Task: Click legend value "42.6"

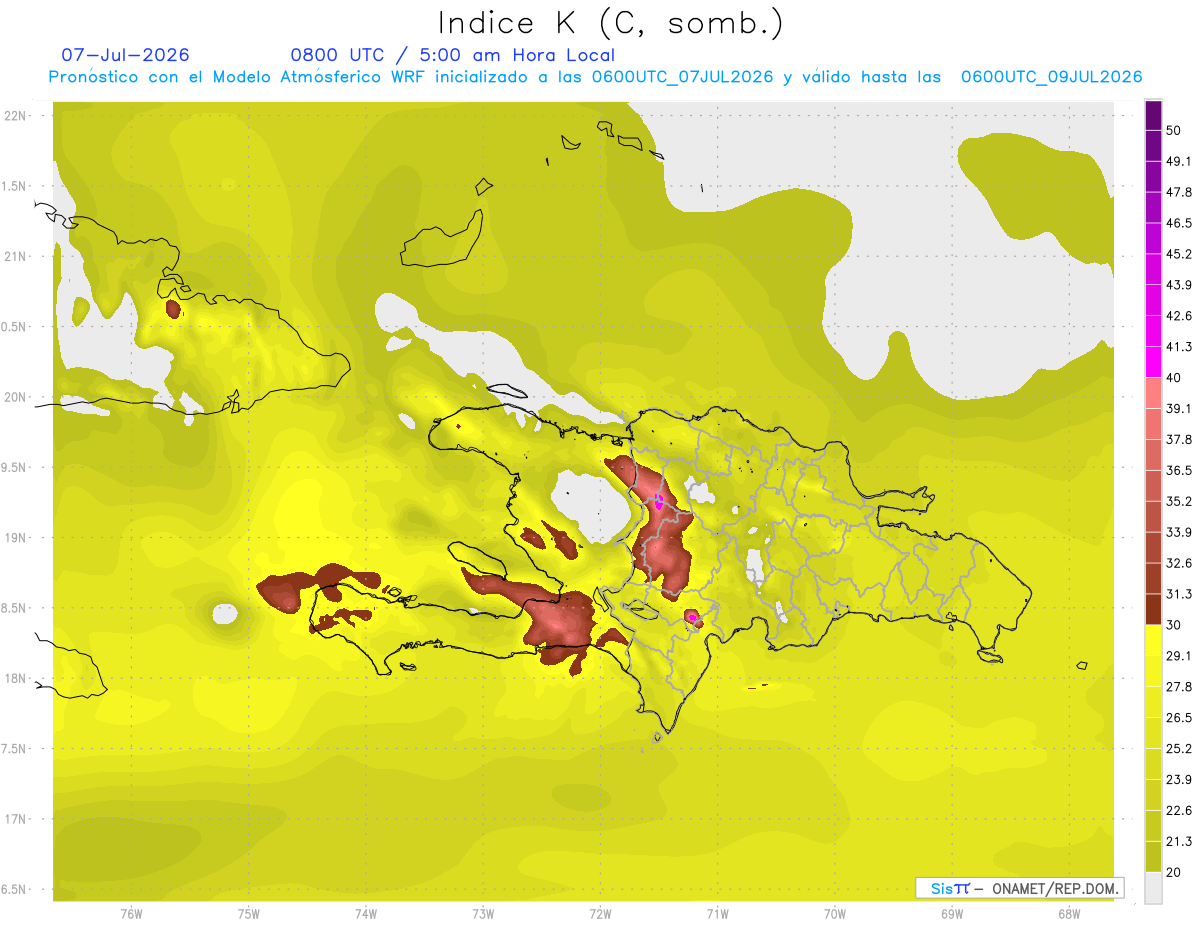Action: [x=1179, y=316]
